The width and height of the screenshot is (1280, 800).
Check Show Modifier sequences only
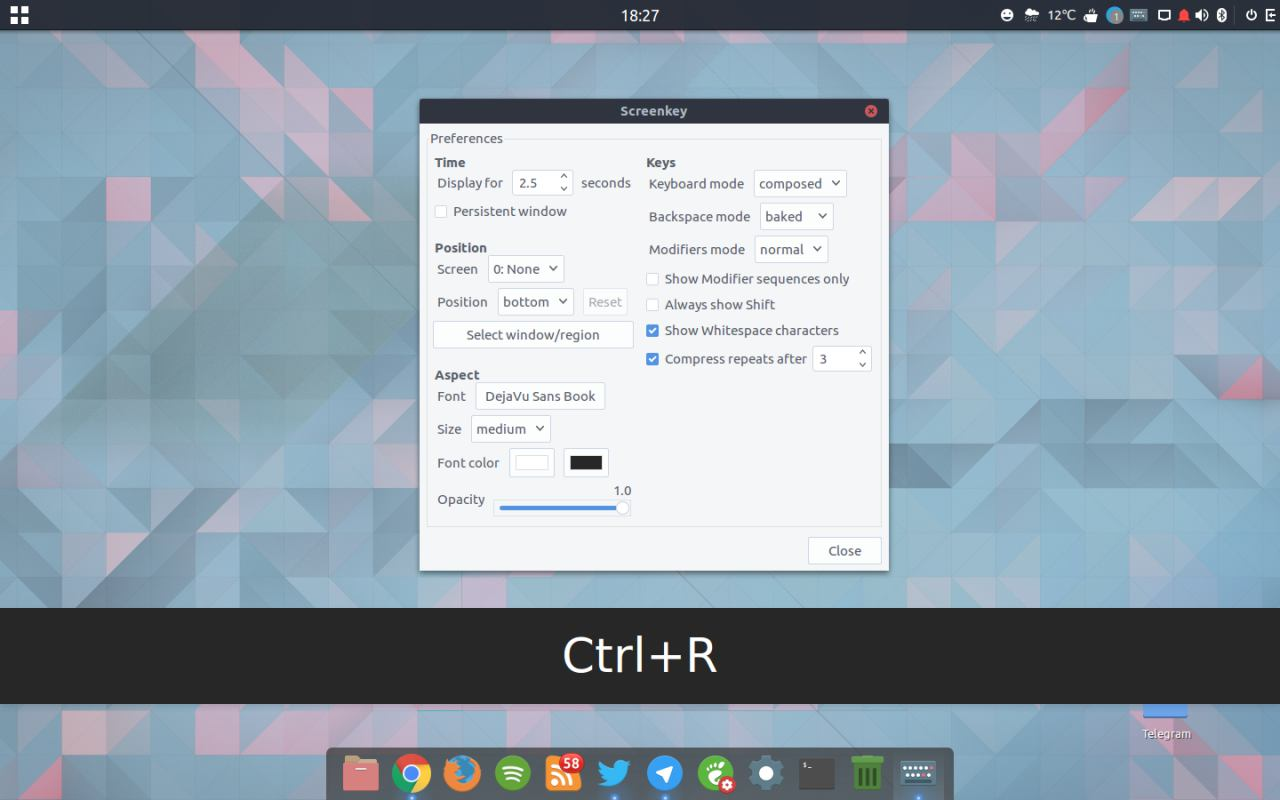coord(652,279)
